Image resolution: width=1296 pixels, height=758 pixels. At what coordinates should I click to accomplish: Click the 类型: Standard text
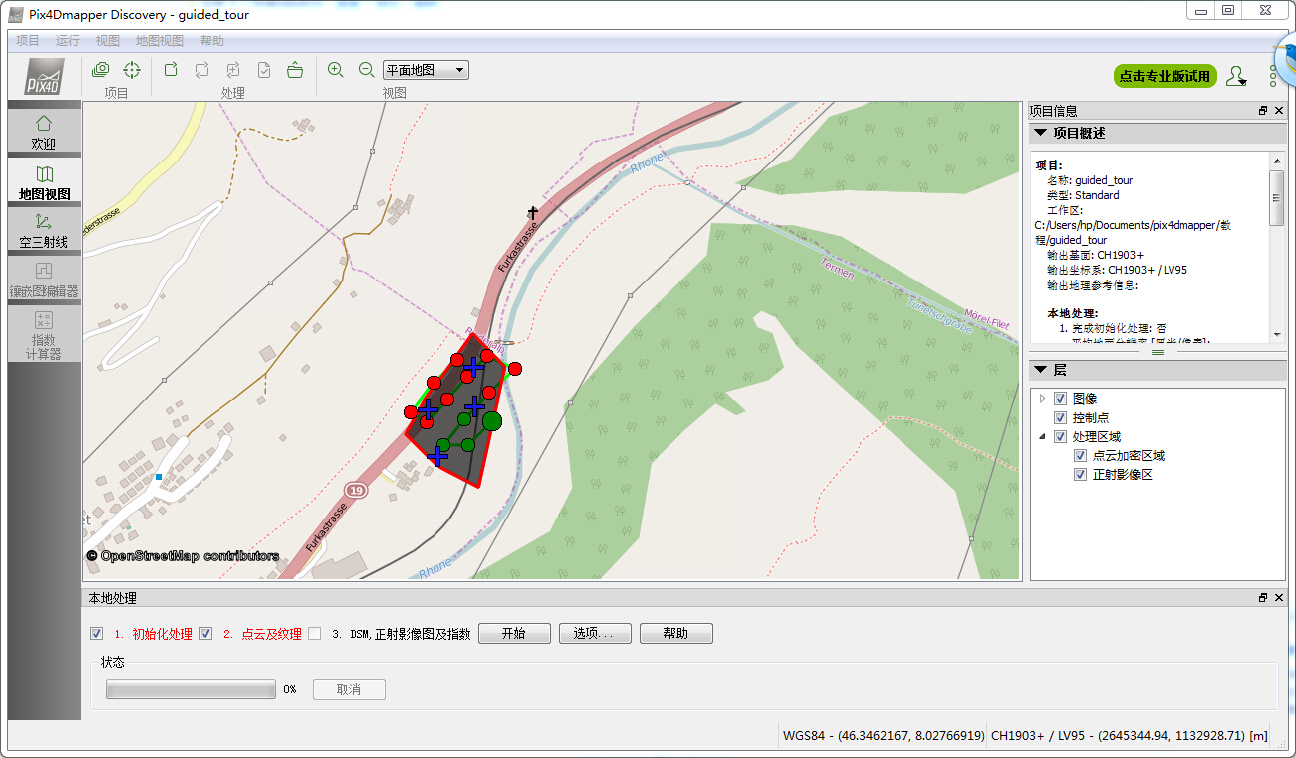[x=1083, y=195]
